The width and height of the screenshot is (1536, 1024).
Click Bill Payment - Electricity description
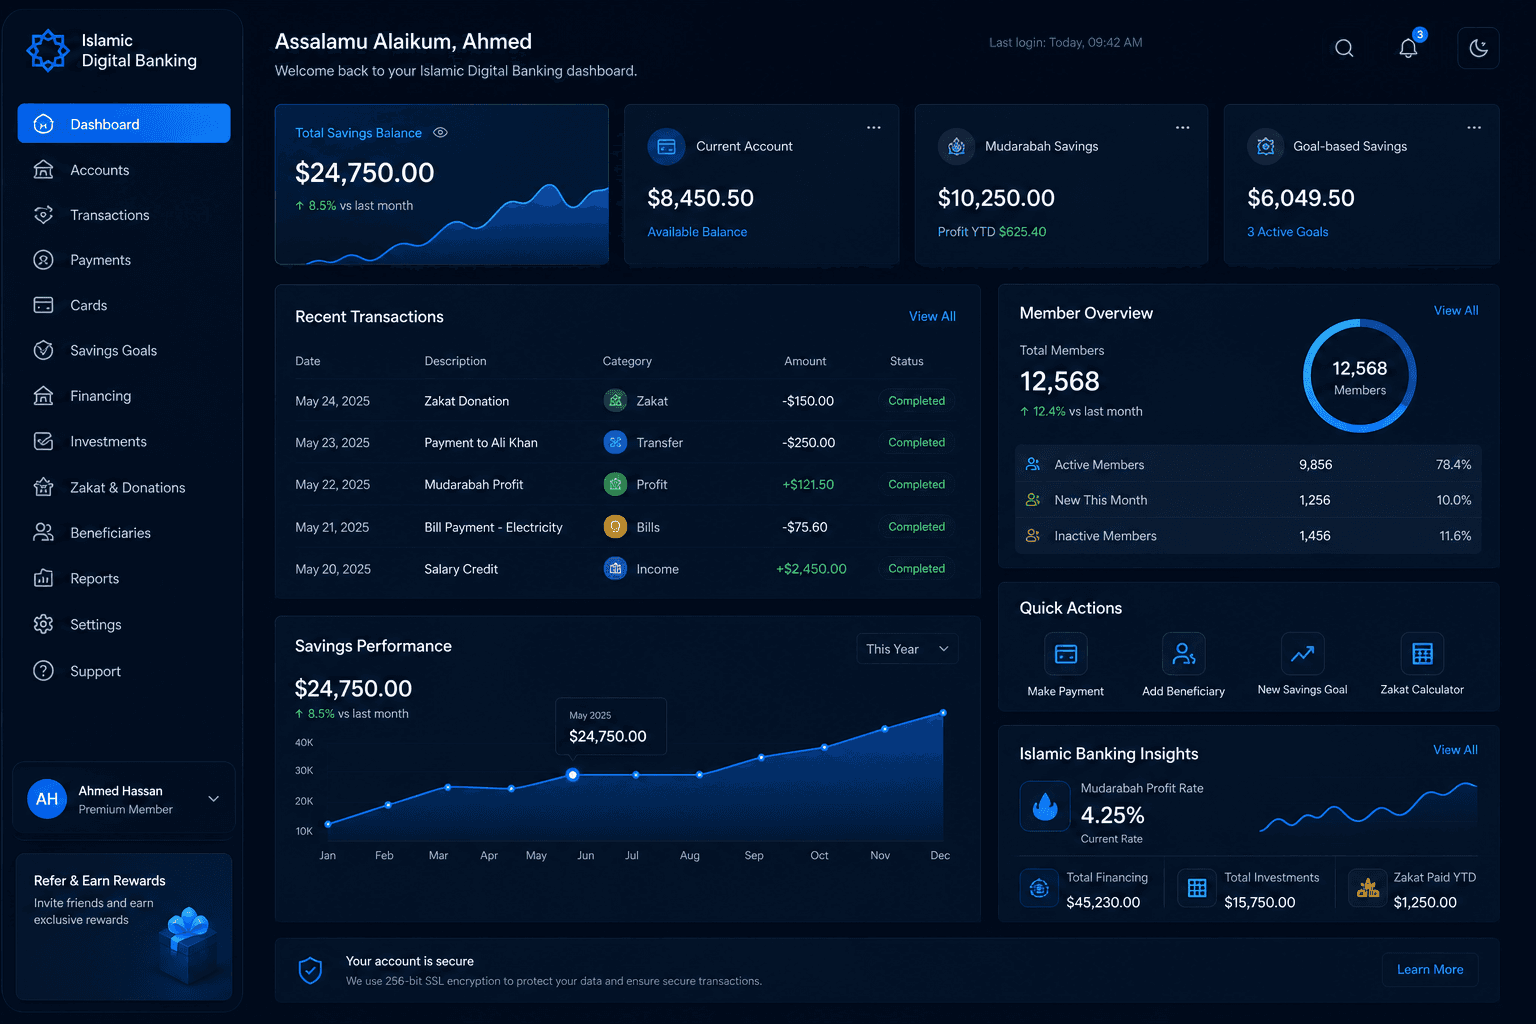point(493,527)
